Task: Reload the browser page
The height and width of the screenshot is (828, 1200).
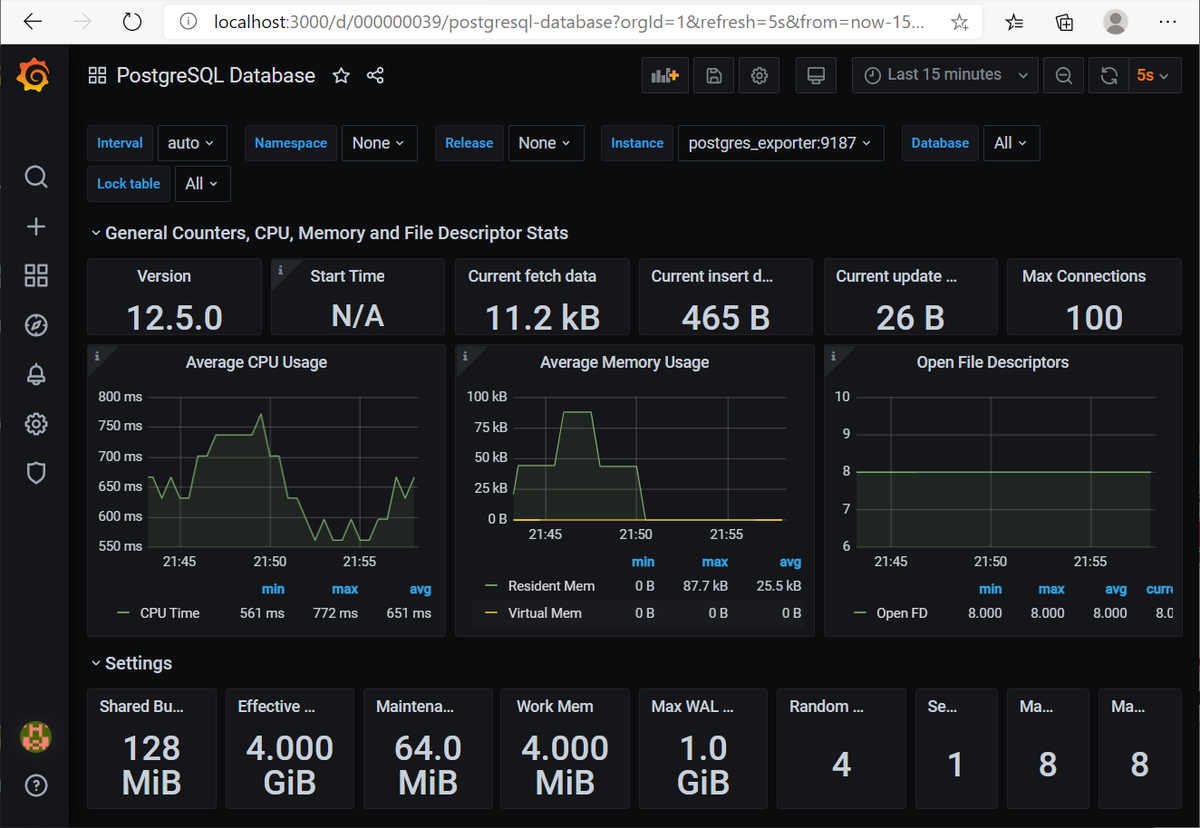Action: (132, 21)
